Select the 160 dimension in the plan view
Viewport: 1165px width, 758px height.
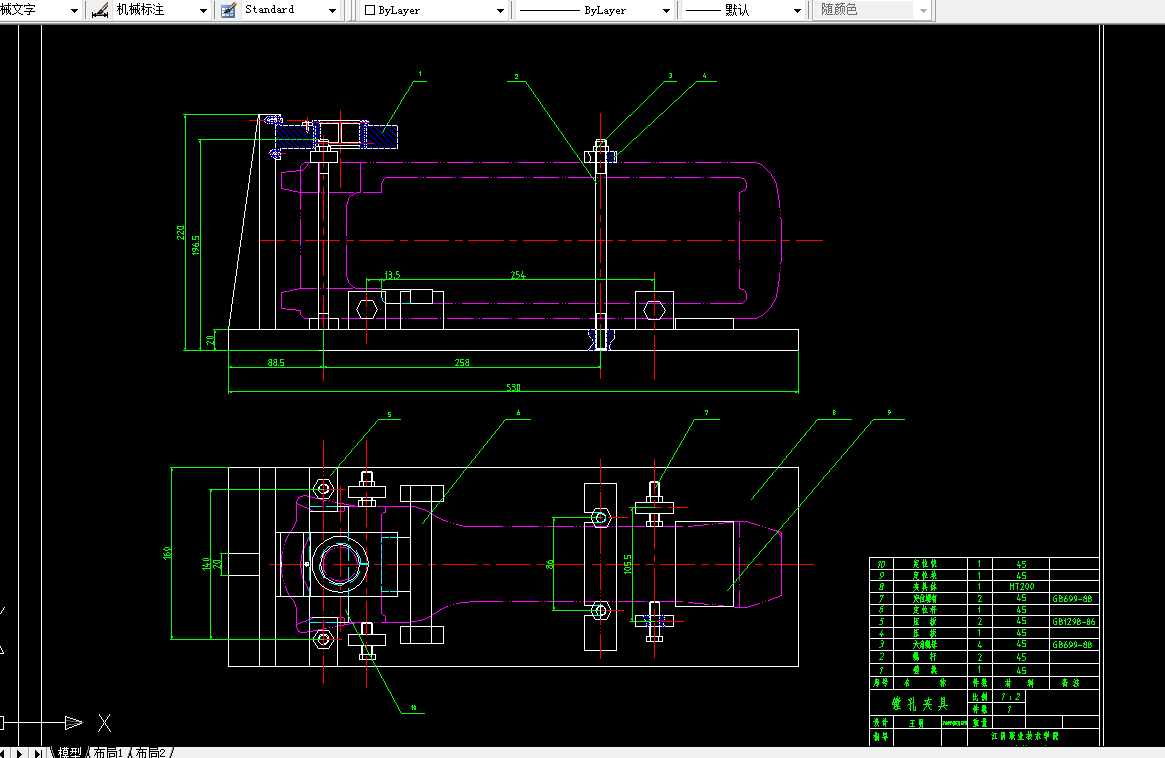click(x=167, y=553)
